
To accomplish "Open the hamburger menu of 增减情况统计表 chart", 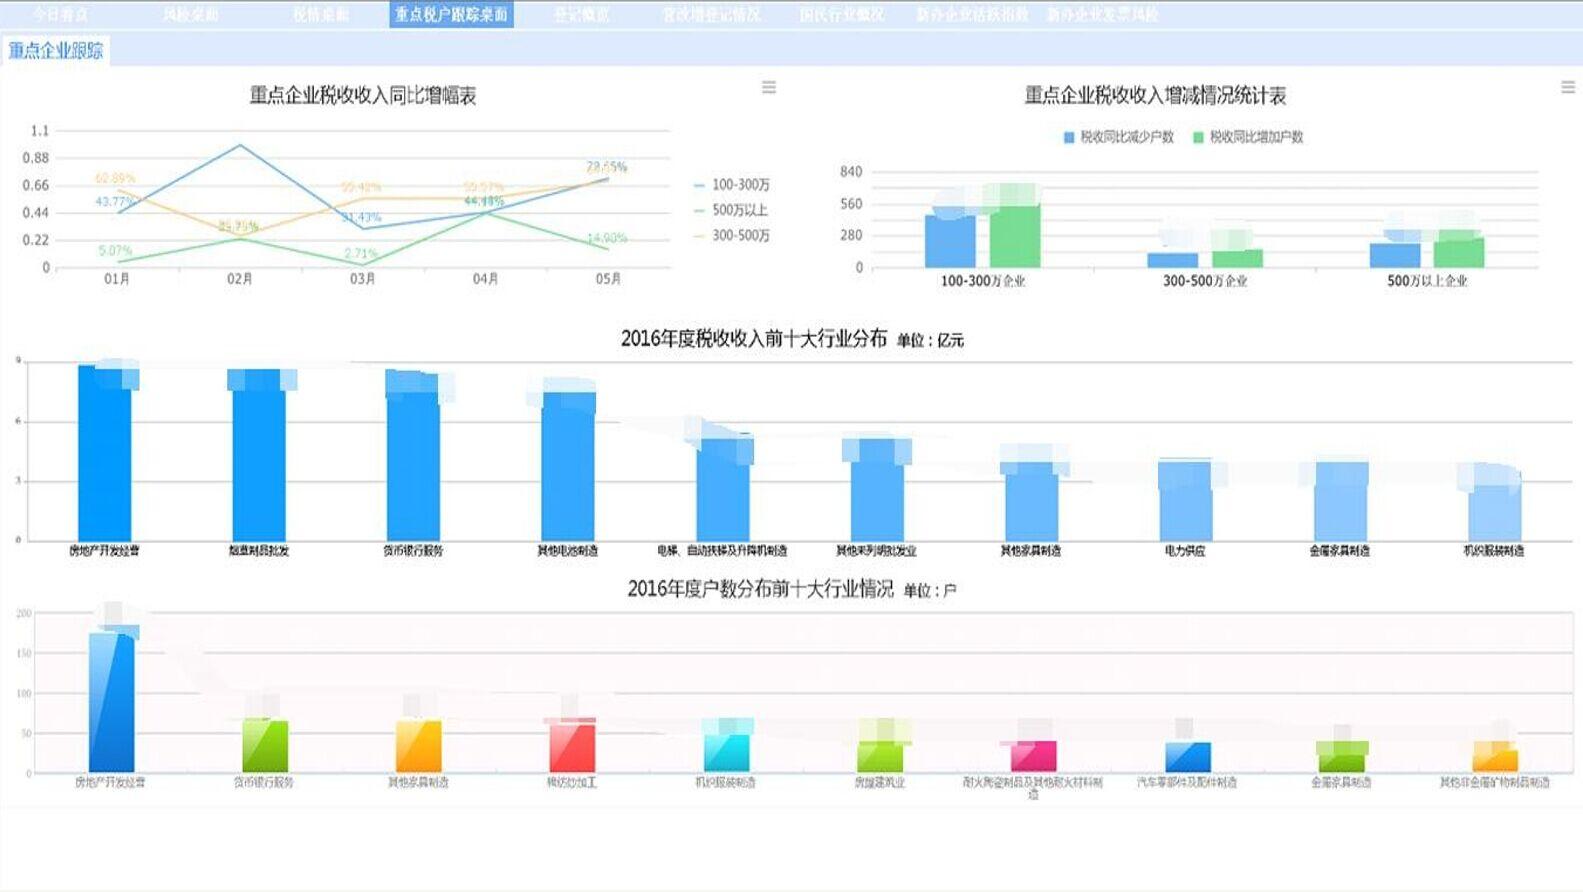I will point(1568,88).
